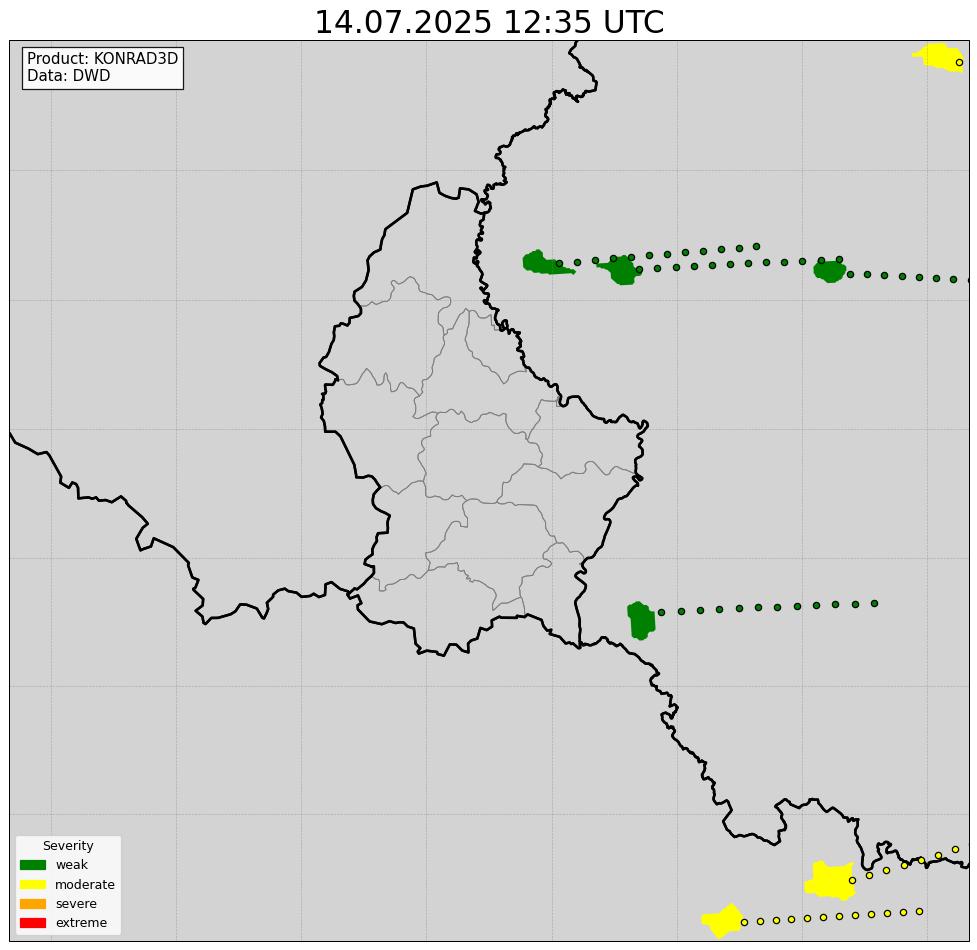Select the 'severe' legend label
Image resolution: width=977 pixels, height=950 pixels.
(76, 904)
